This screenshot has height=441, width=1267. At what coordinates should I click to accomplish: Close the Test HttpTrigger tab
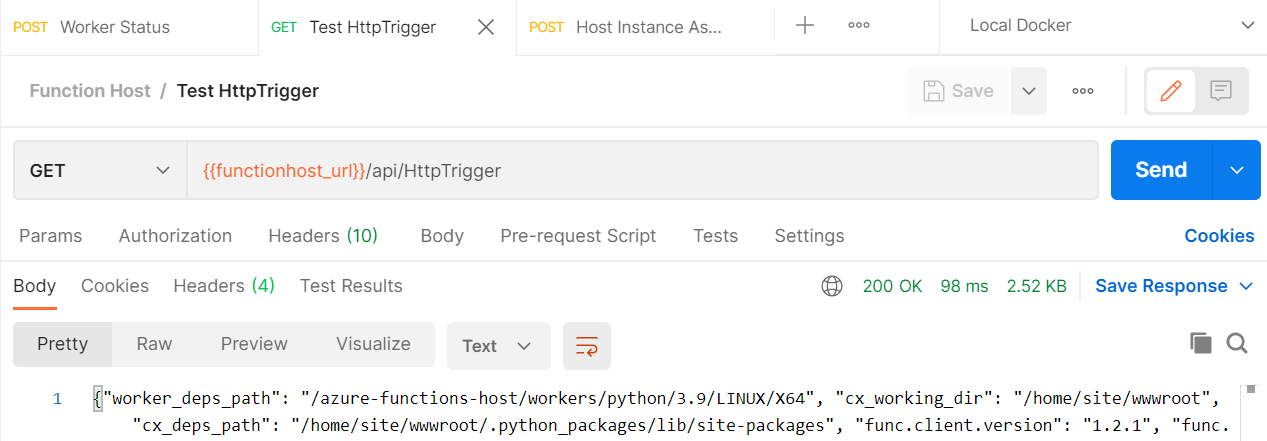tap(486, 27)
